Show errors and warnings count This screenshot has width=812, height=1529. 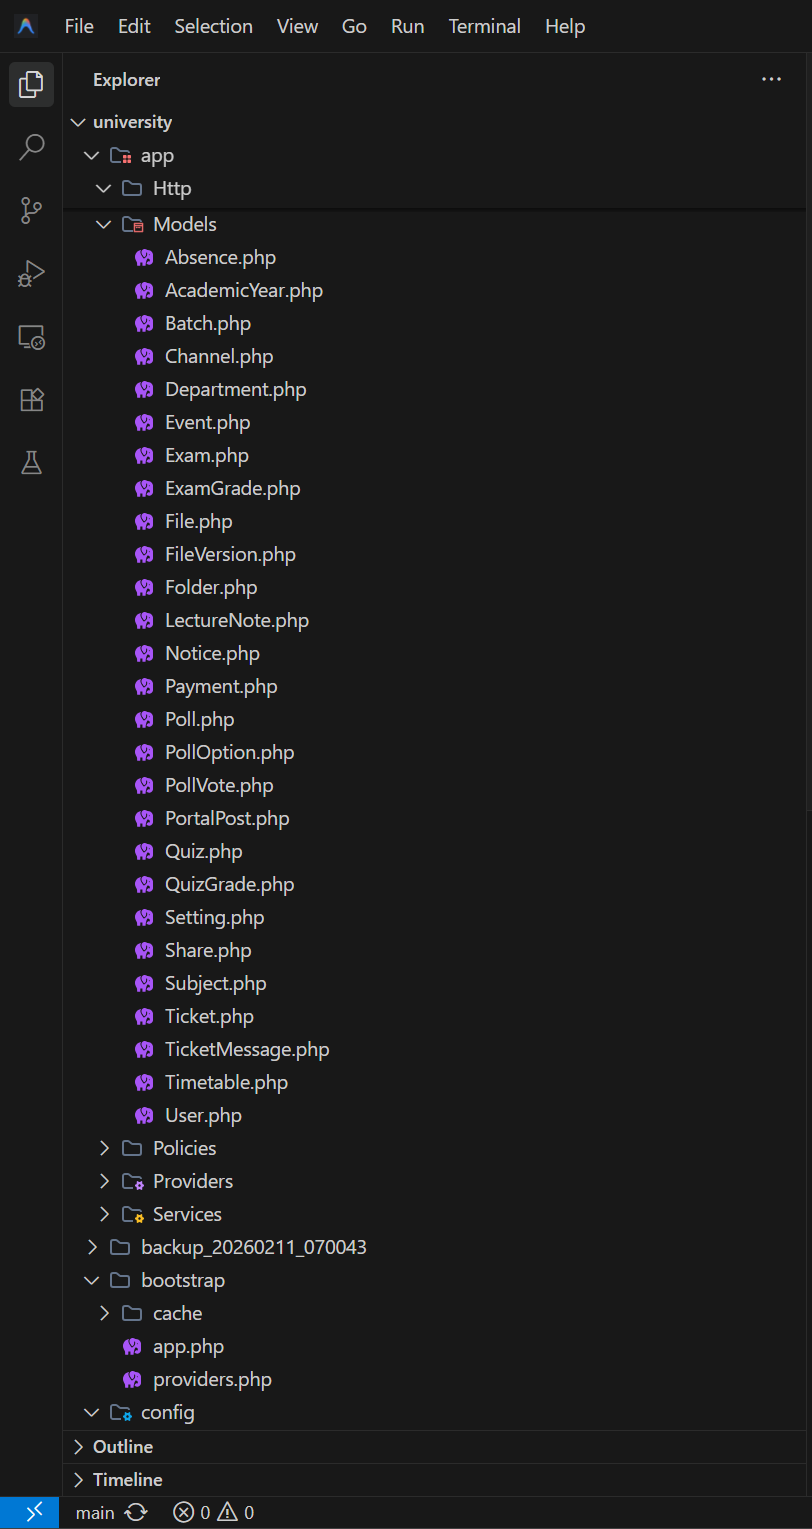213,1512
